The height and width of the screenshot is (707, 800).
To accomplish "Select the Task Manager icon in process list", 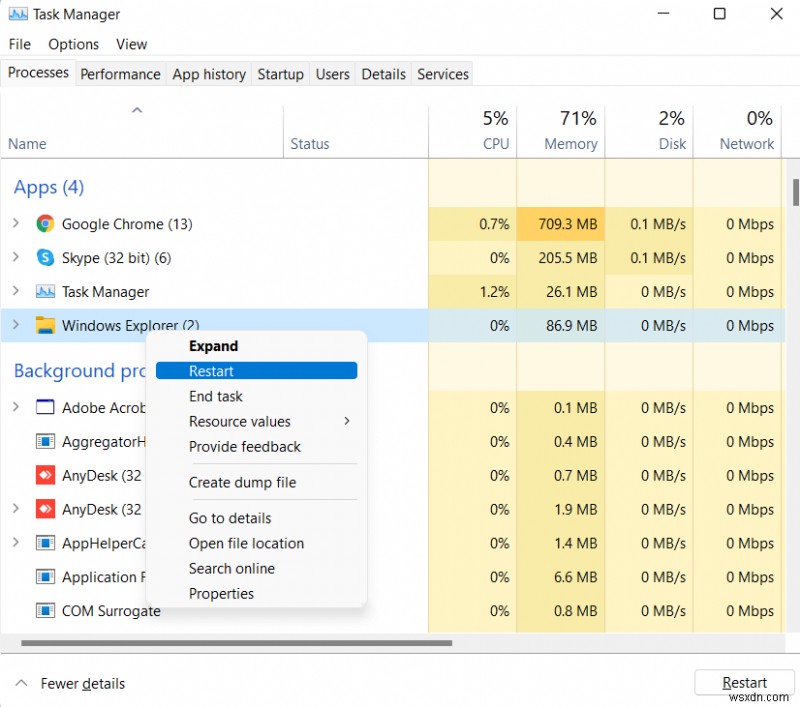I will 45,292.
